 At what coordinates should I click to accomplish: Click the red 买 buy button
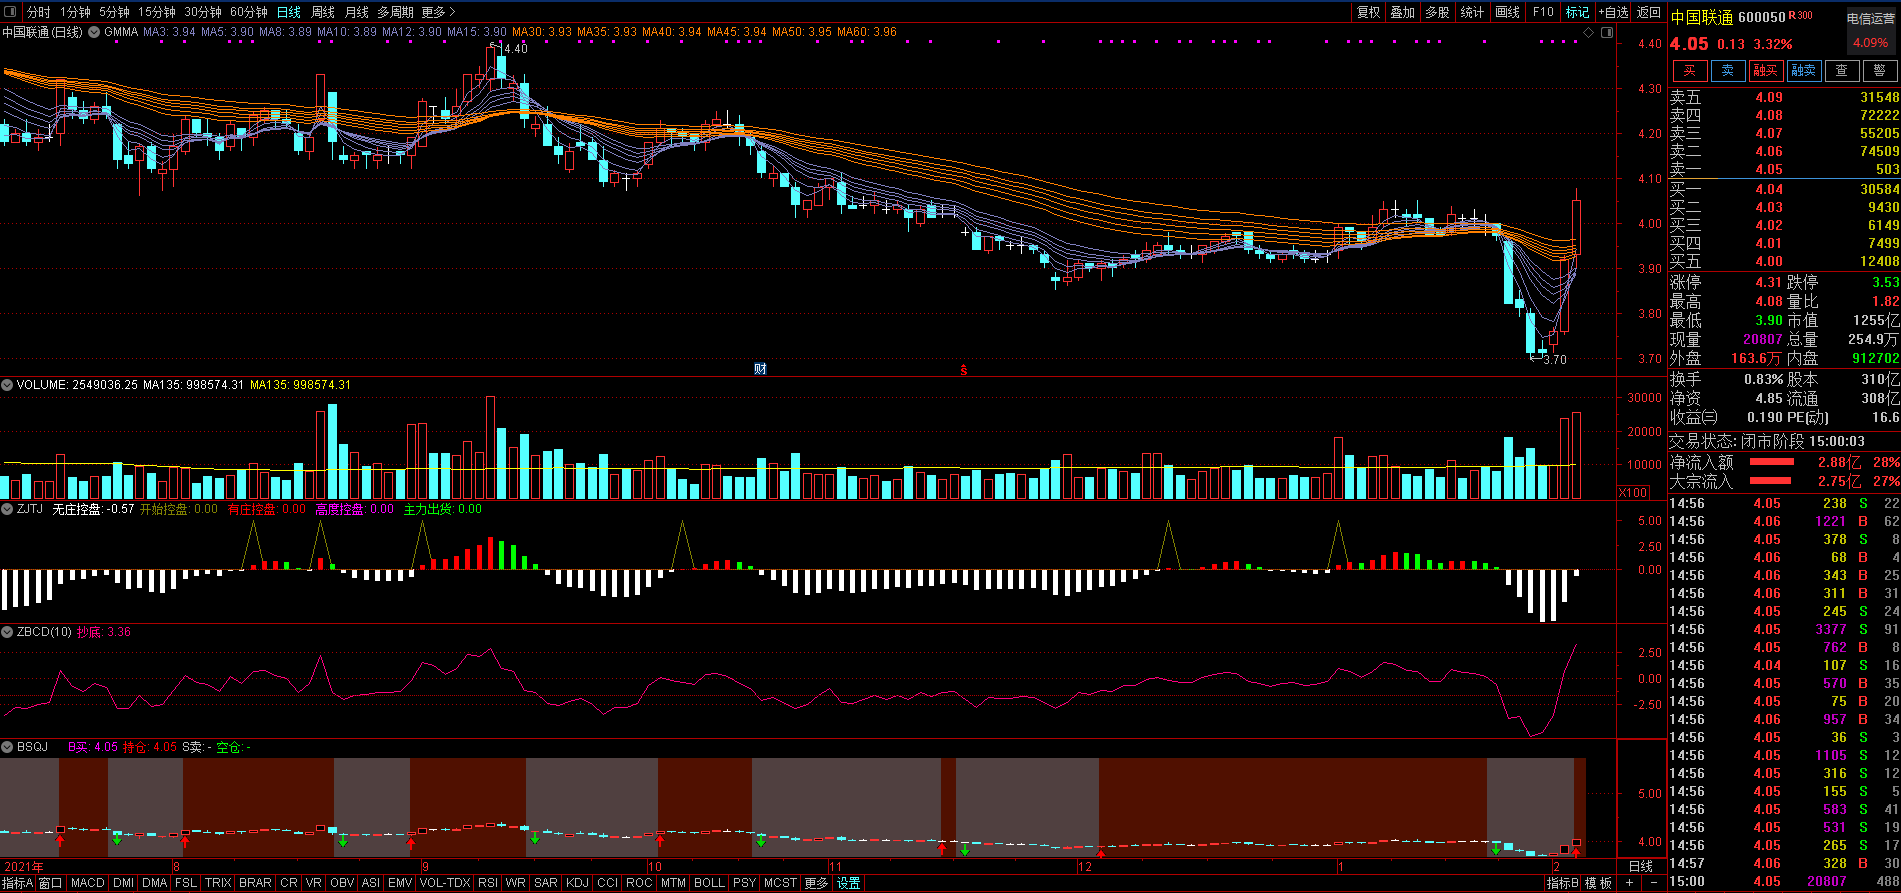click(x=1689, y=70)
